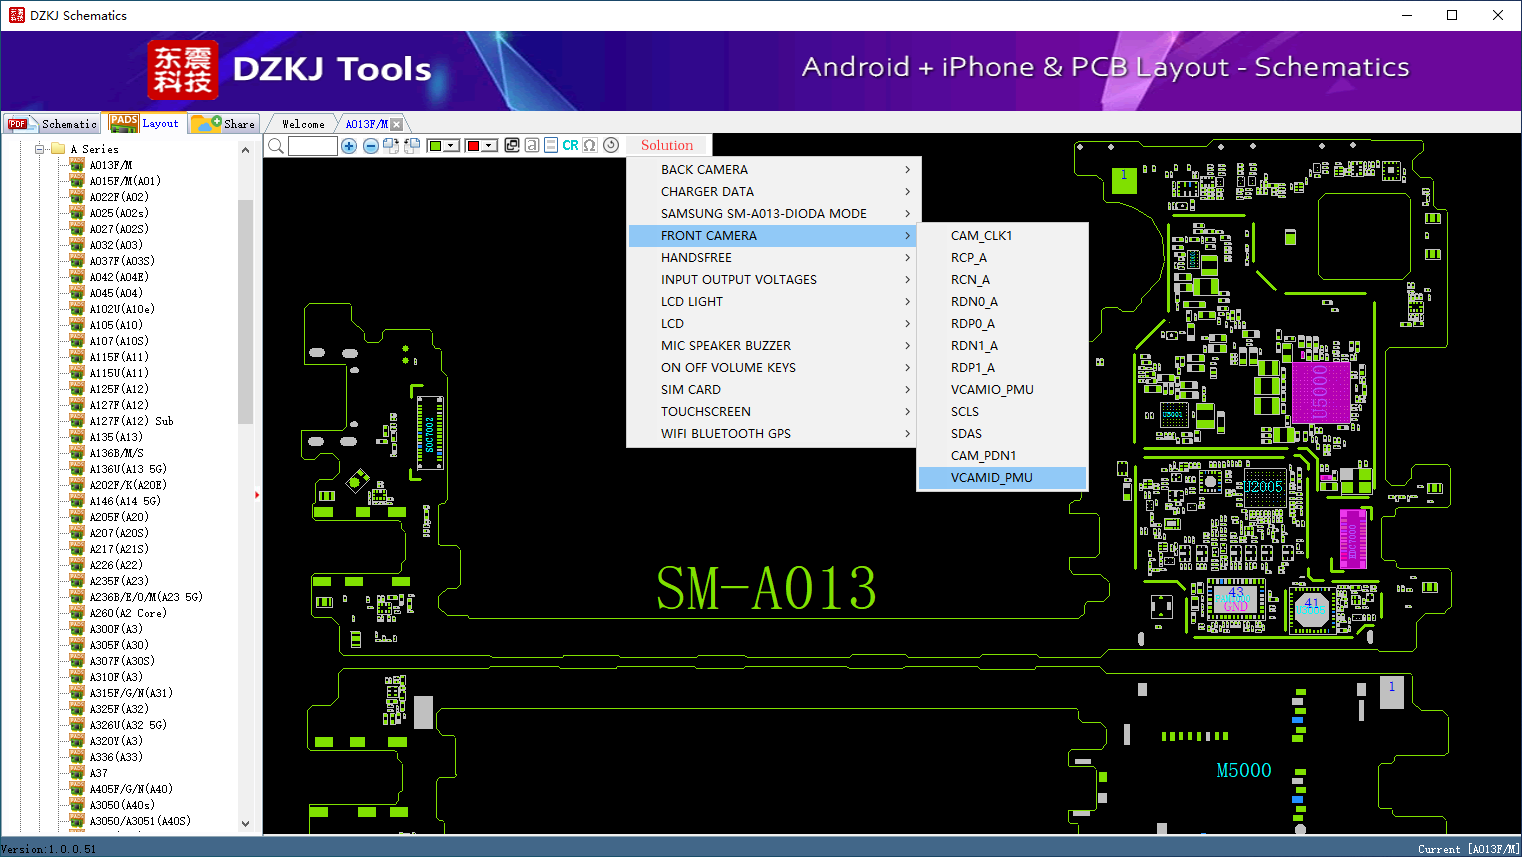
Task: Expand the BACK CAMERA submenu arrow
Action: click(907, 170)
